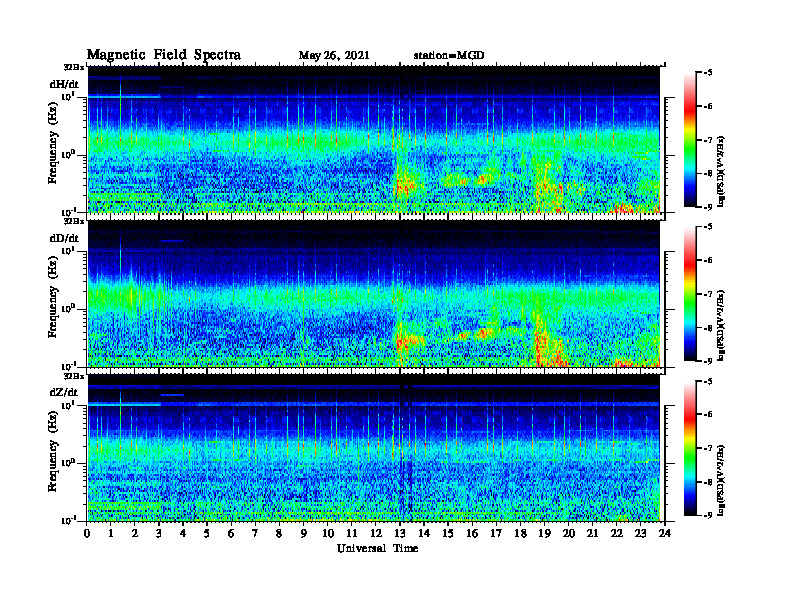Click hour 1 on the time axis
792x612 pixels.
pos(111,533)
